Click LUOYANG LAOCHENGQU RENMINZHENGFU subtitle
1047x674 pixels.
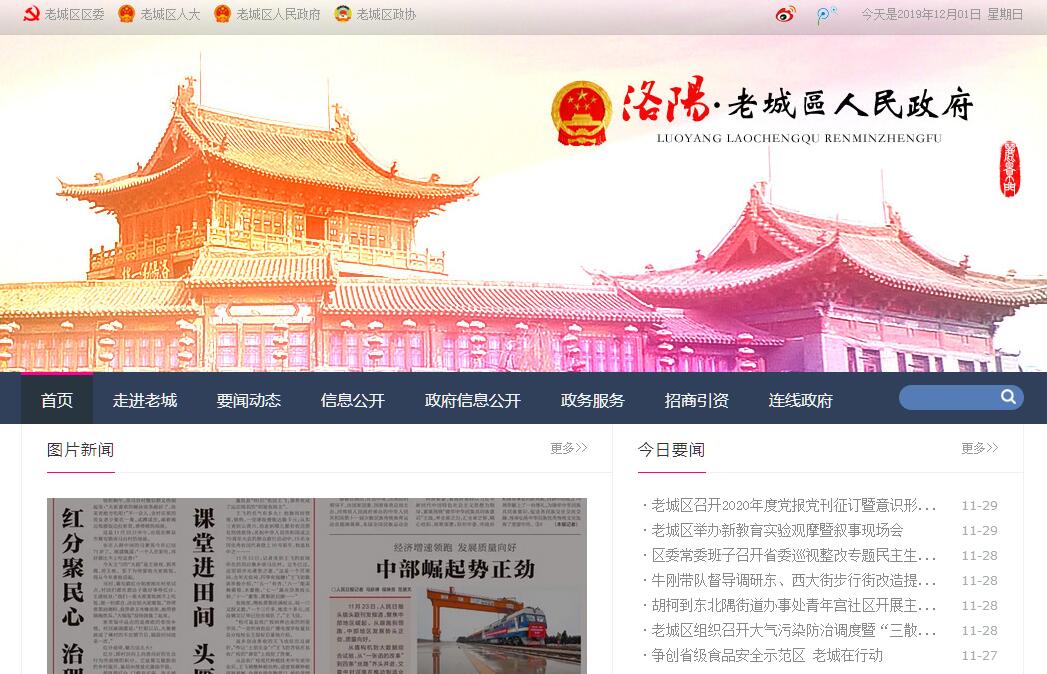(799, 138)
